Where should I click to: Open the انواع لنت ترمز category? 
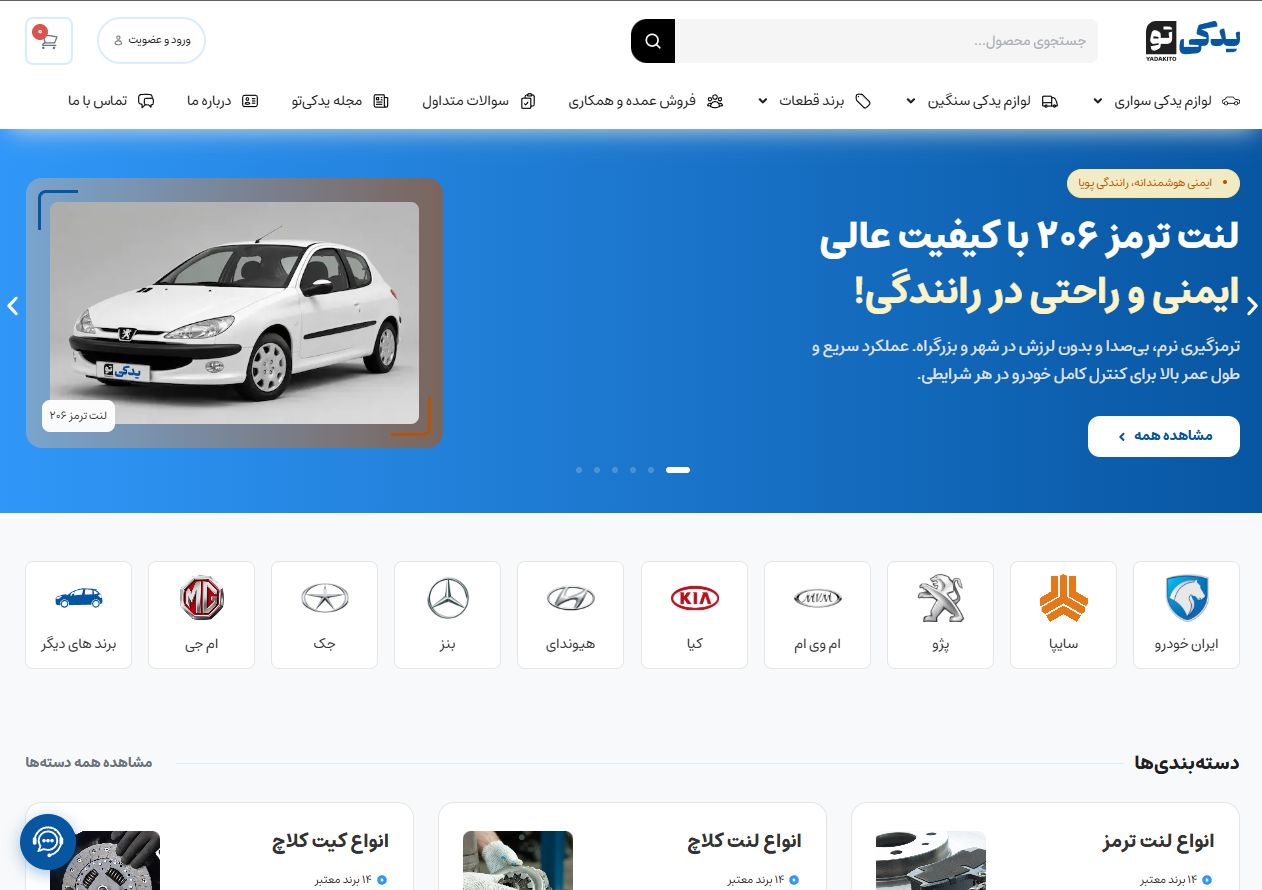[1158, 841]
